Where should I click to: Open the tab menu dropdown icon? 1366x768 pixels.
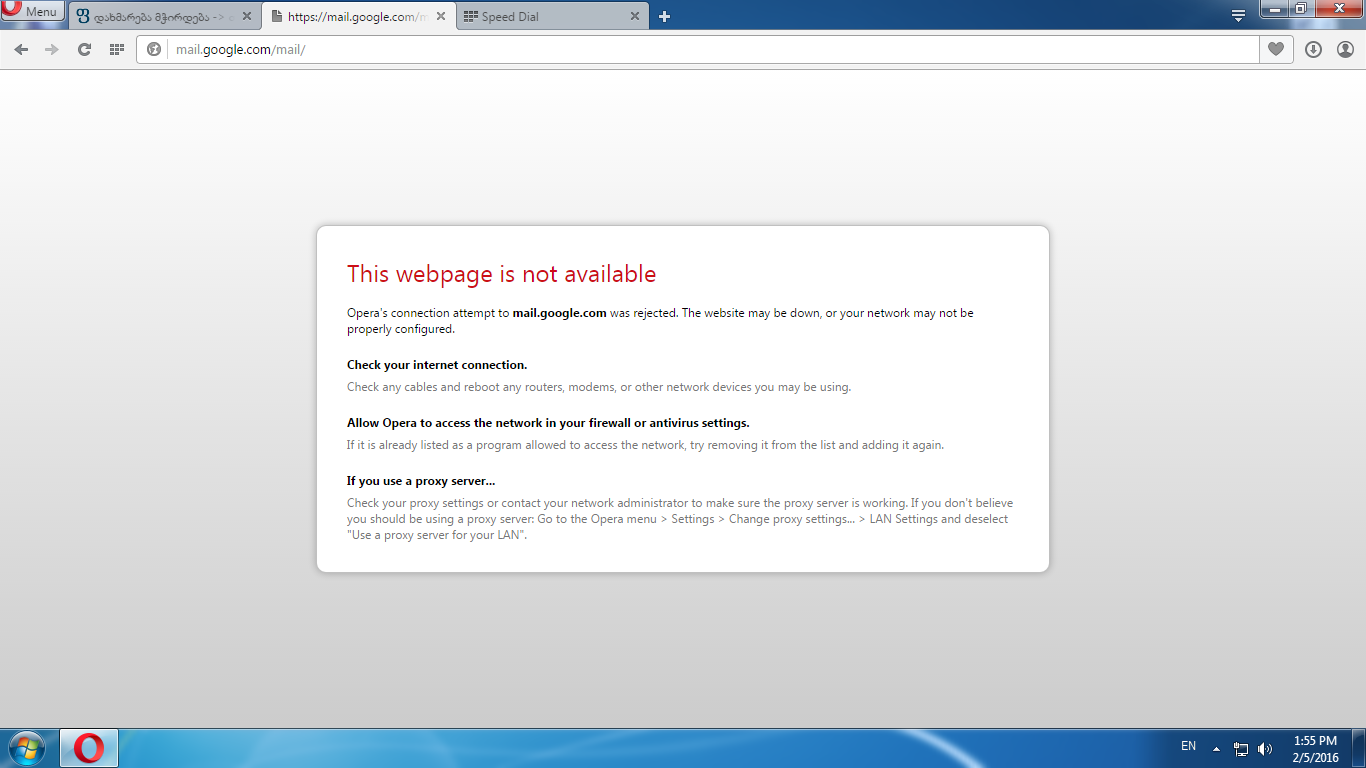point(1238,15)
